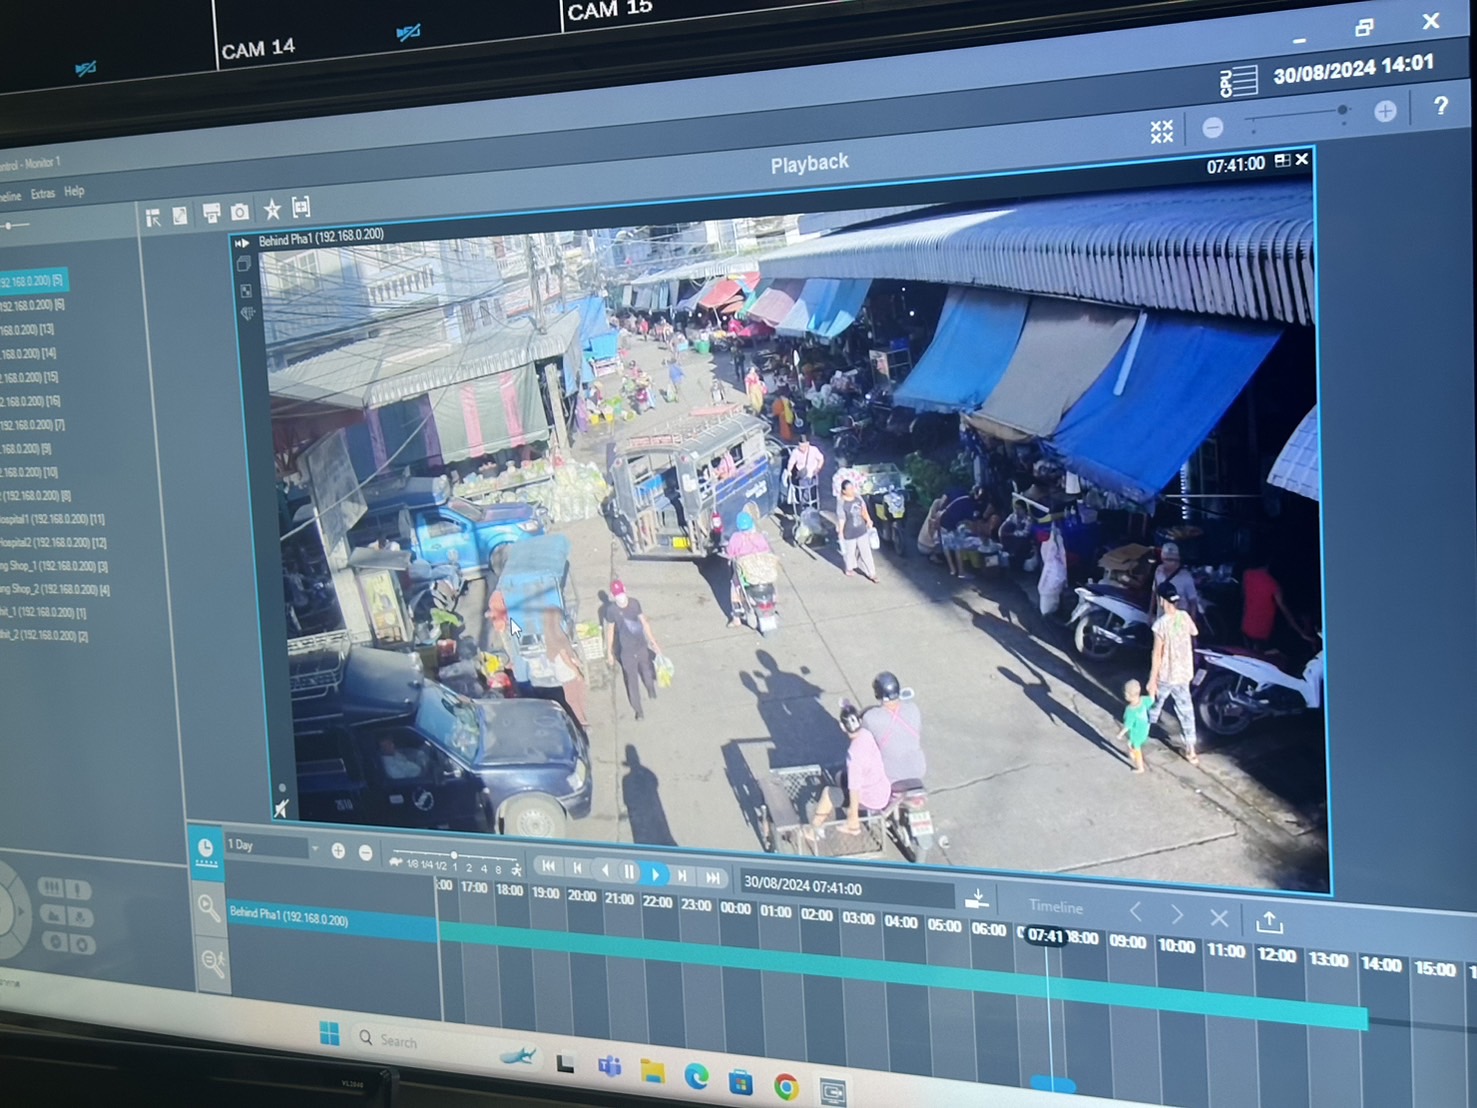Click the magnifier search icon left of timeline
The width and height of the screenshot is (1477, 1108).
tap(208, 908)
